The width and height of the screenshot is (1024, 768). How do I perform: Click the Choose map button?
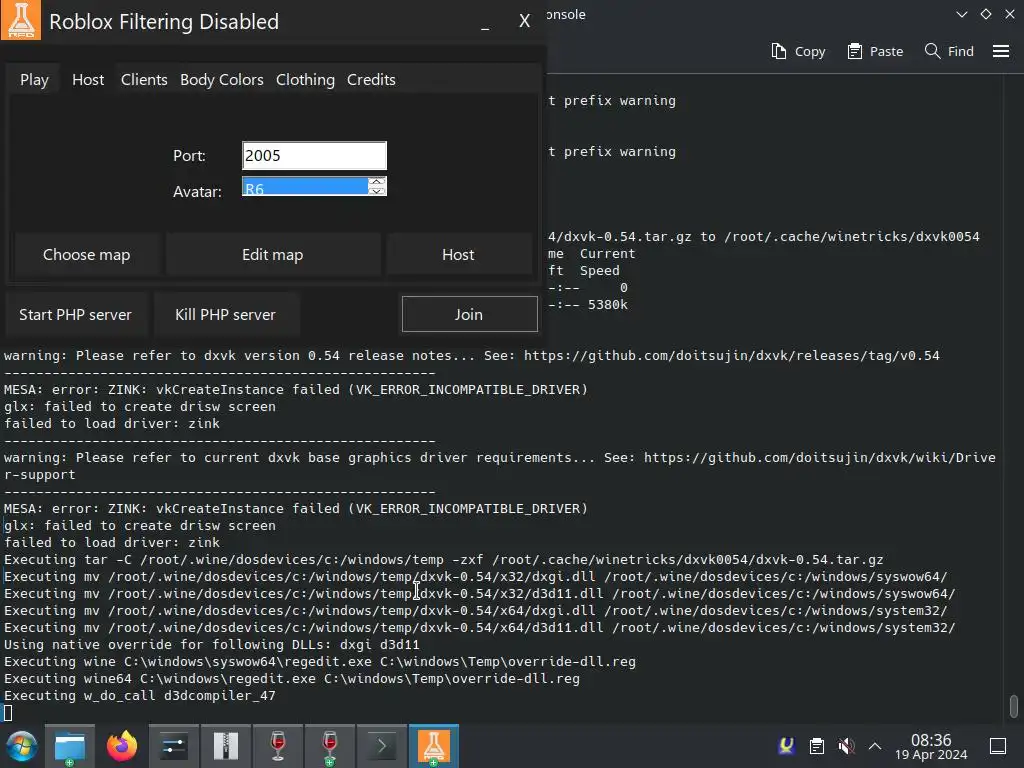(x=86, y=255)
